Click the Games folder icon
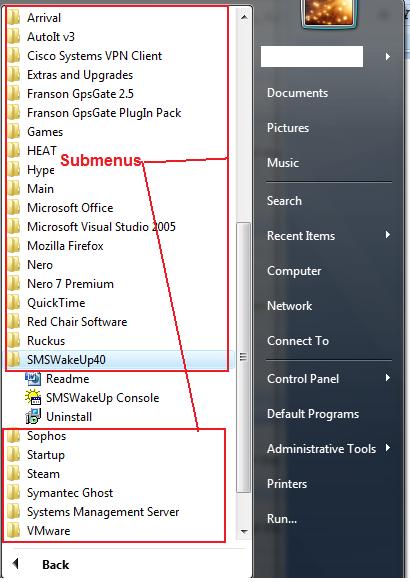This screenshot has height=582, width=410. 14,131
